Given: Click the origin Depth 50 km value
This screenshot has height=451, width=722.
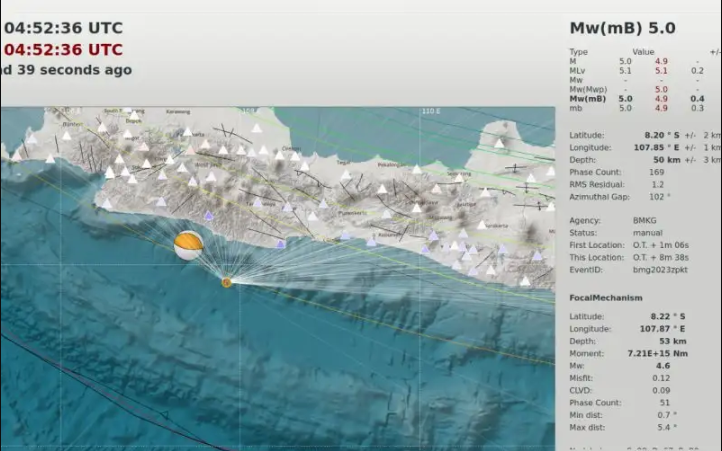Looking at the screenshot, I should [668, 159].
